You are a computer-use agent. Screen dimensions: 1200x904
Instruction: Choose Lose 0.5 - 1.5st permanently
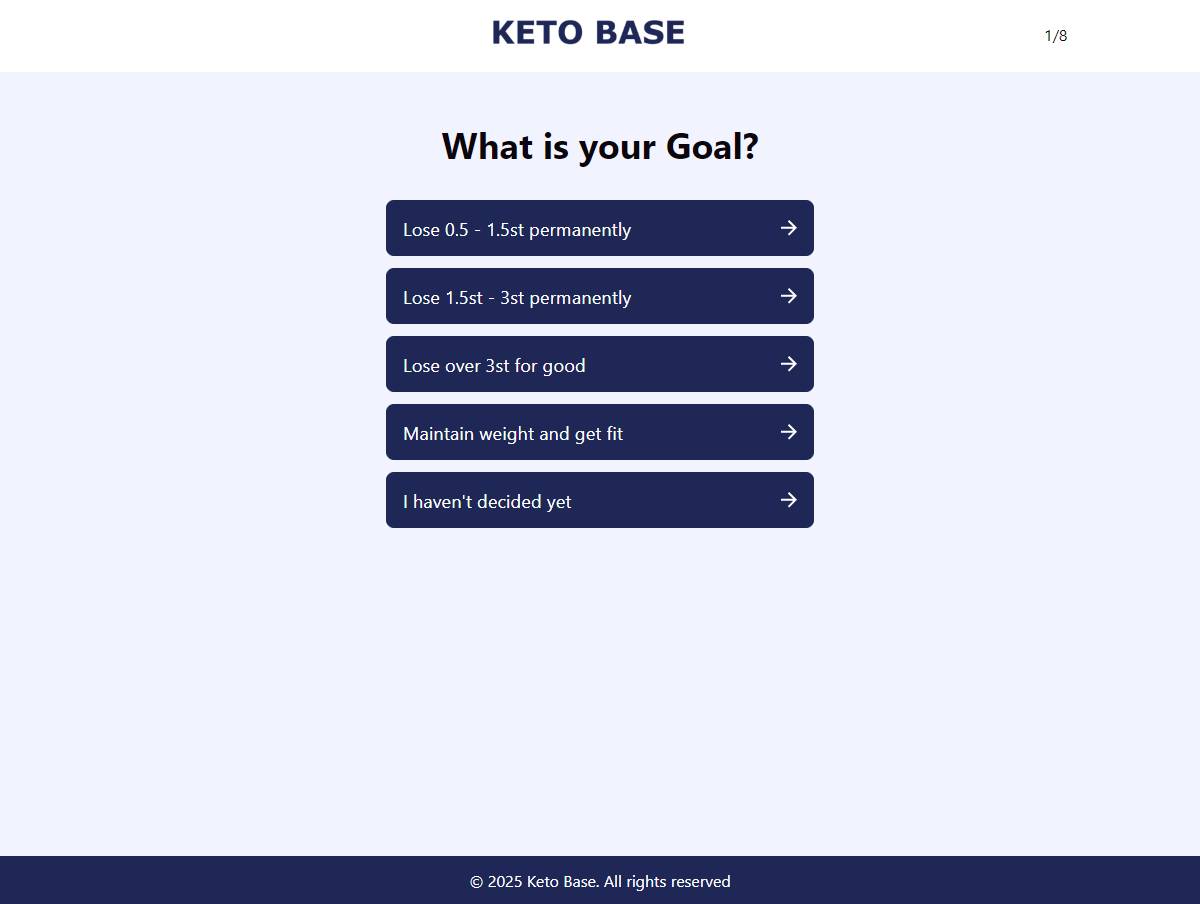click(600, 228)
